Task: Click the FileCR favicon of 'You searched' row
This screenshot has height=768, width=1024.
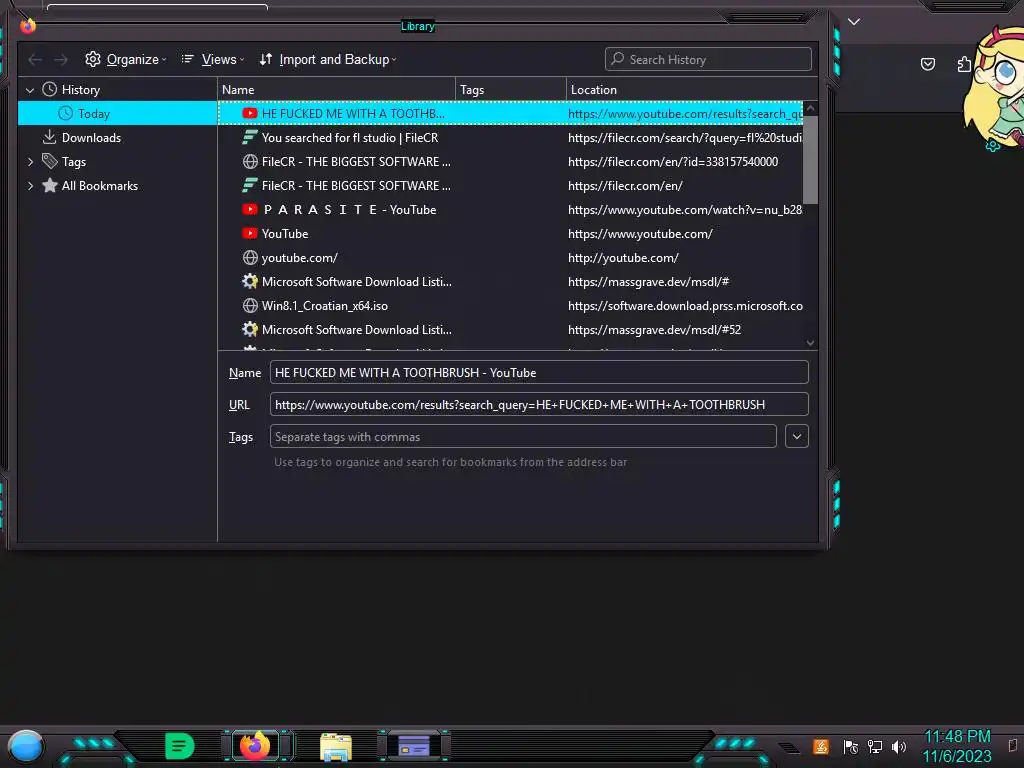Action: click(249, 138)
